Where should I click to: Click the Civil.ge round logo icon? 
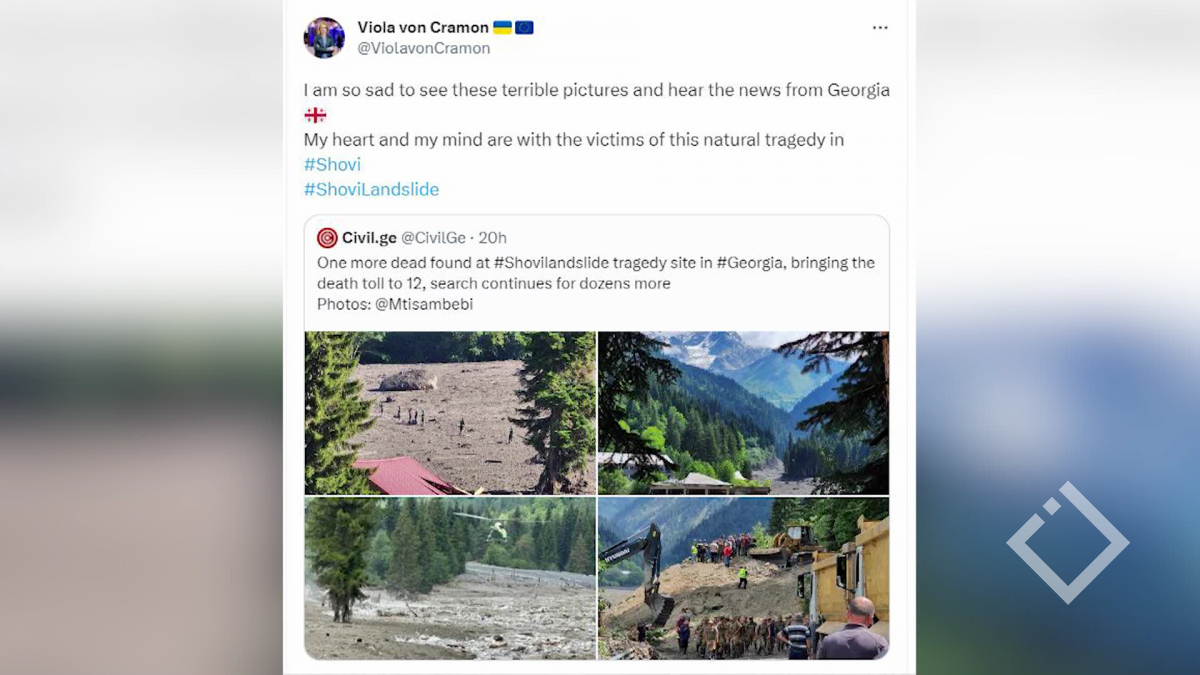point(327,238)
